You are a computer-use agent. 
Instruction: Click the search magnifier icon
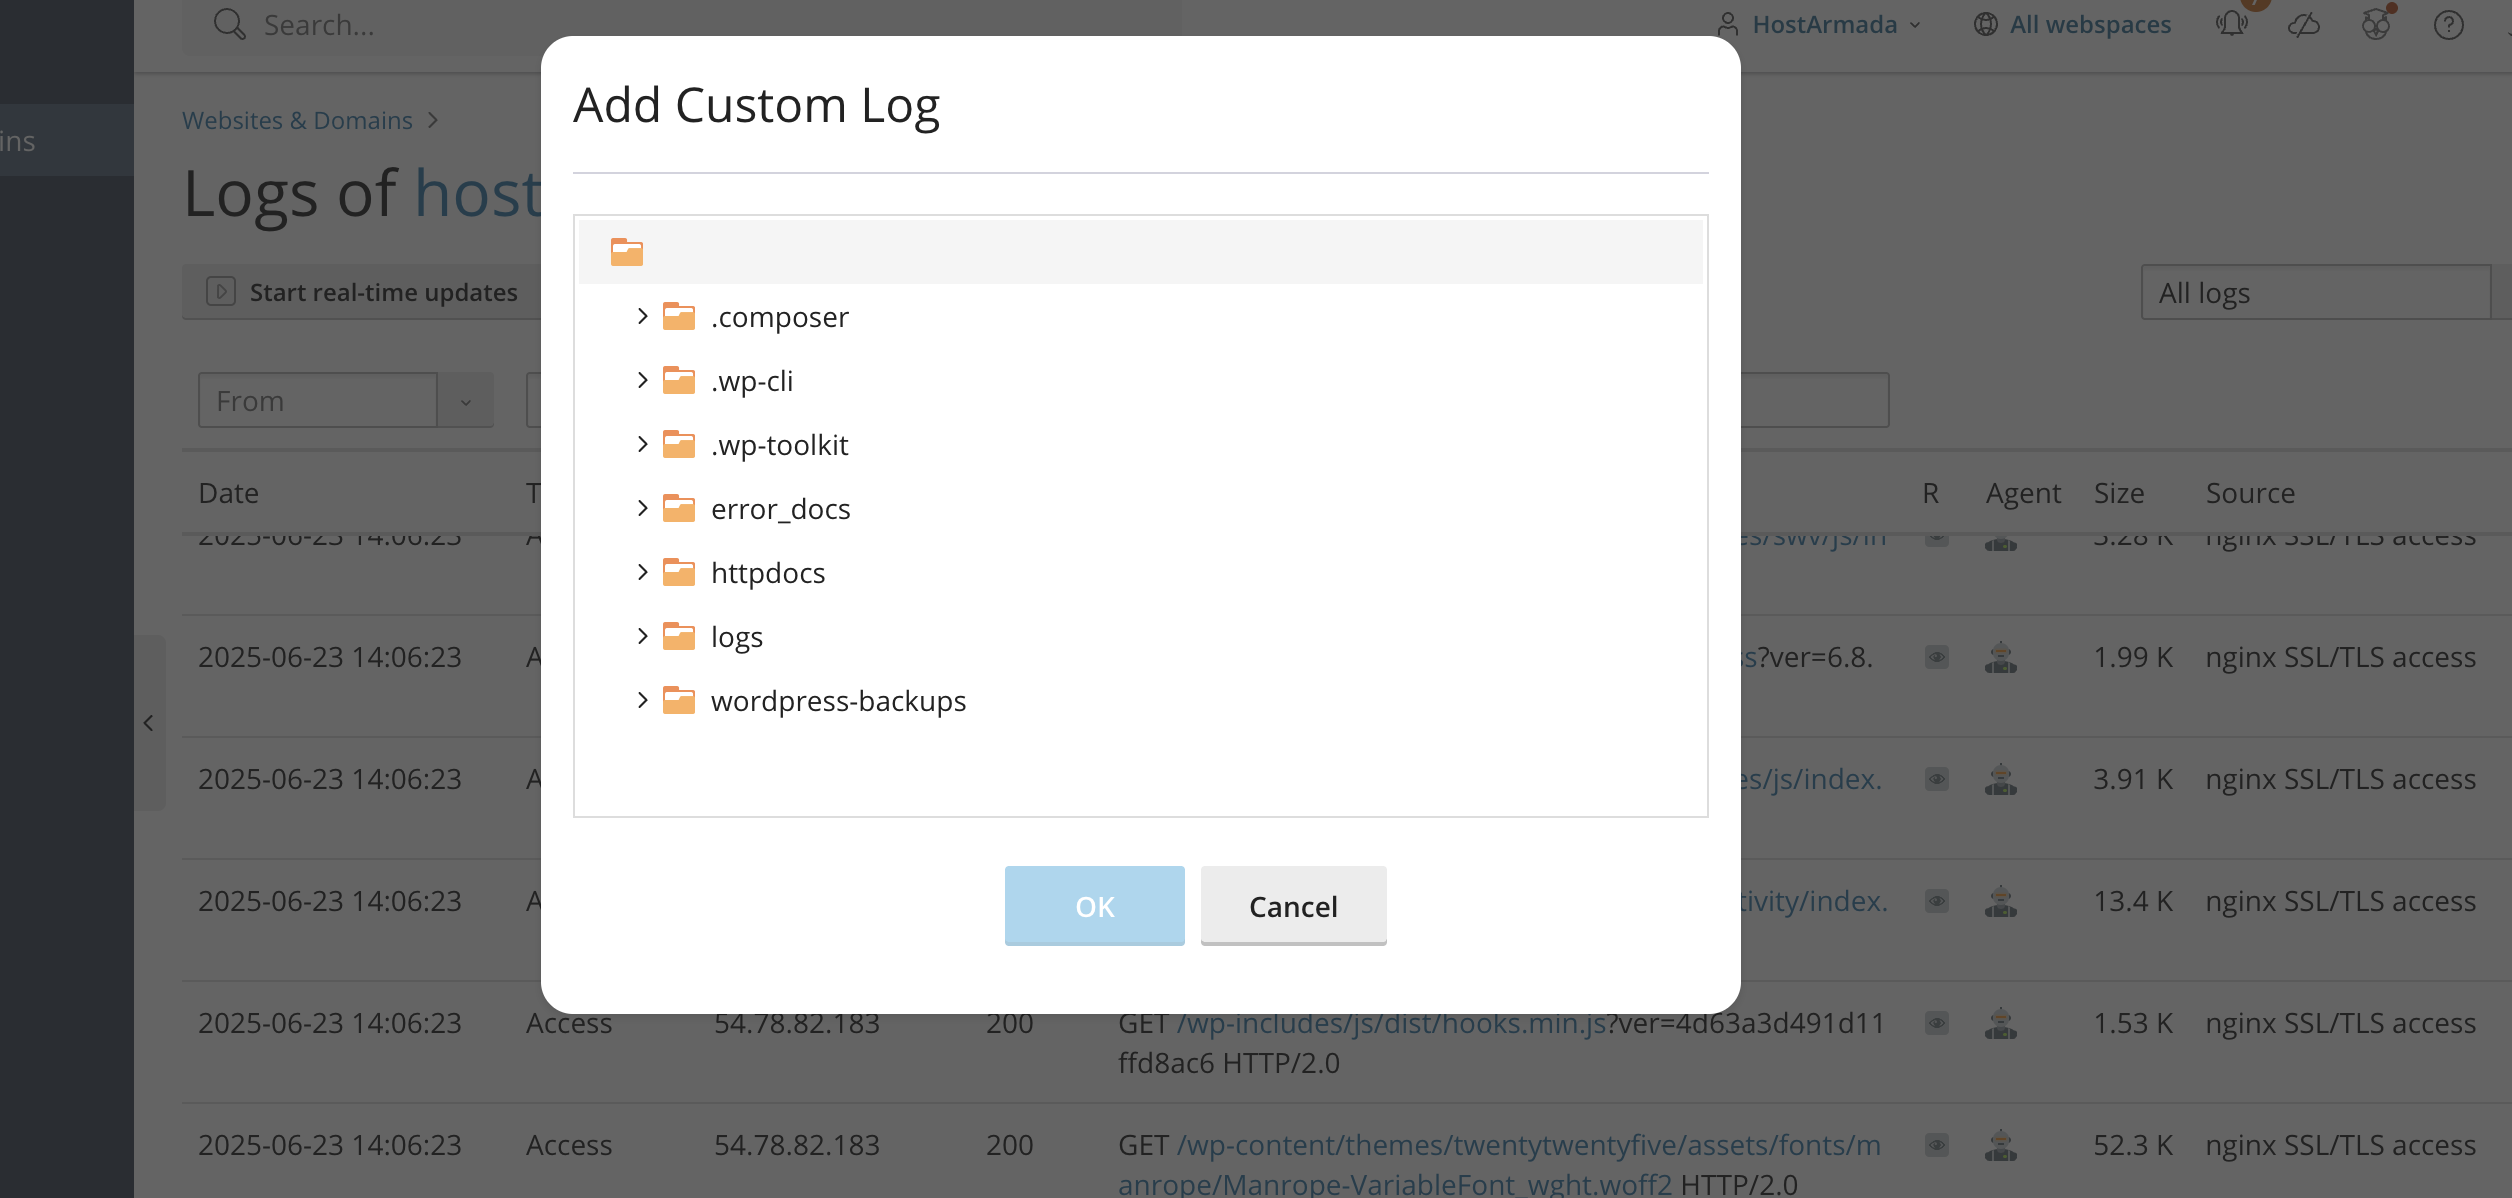tap(229, 24)
